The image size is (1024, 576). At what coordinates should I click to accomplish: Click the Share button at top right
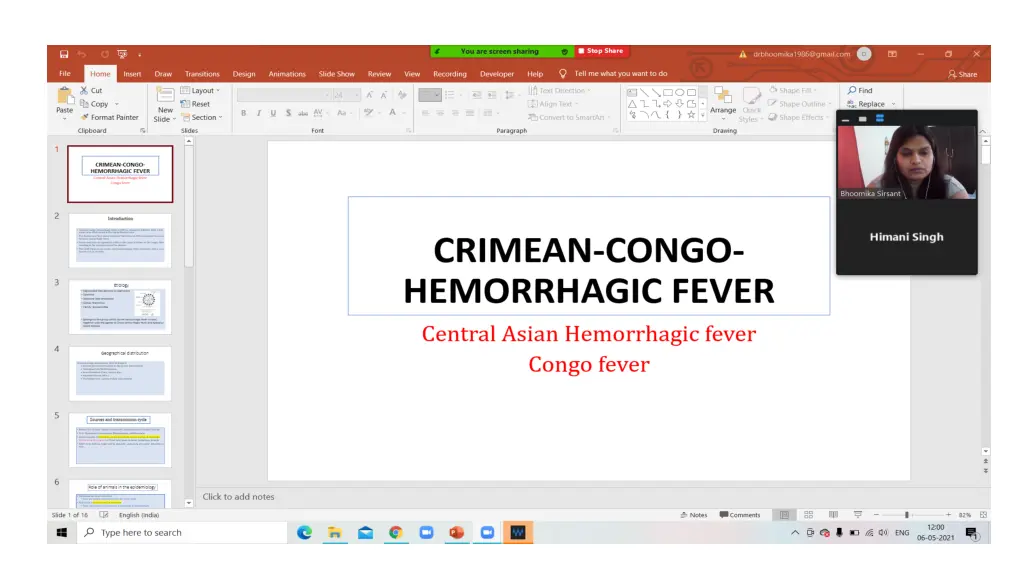[962, 73]
